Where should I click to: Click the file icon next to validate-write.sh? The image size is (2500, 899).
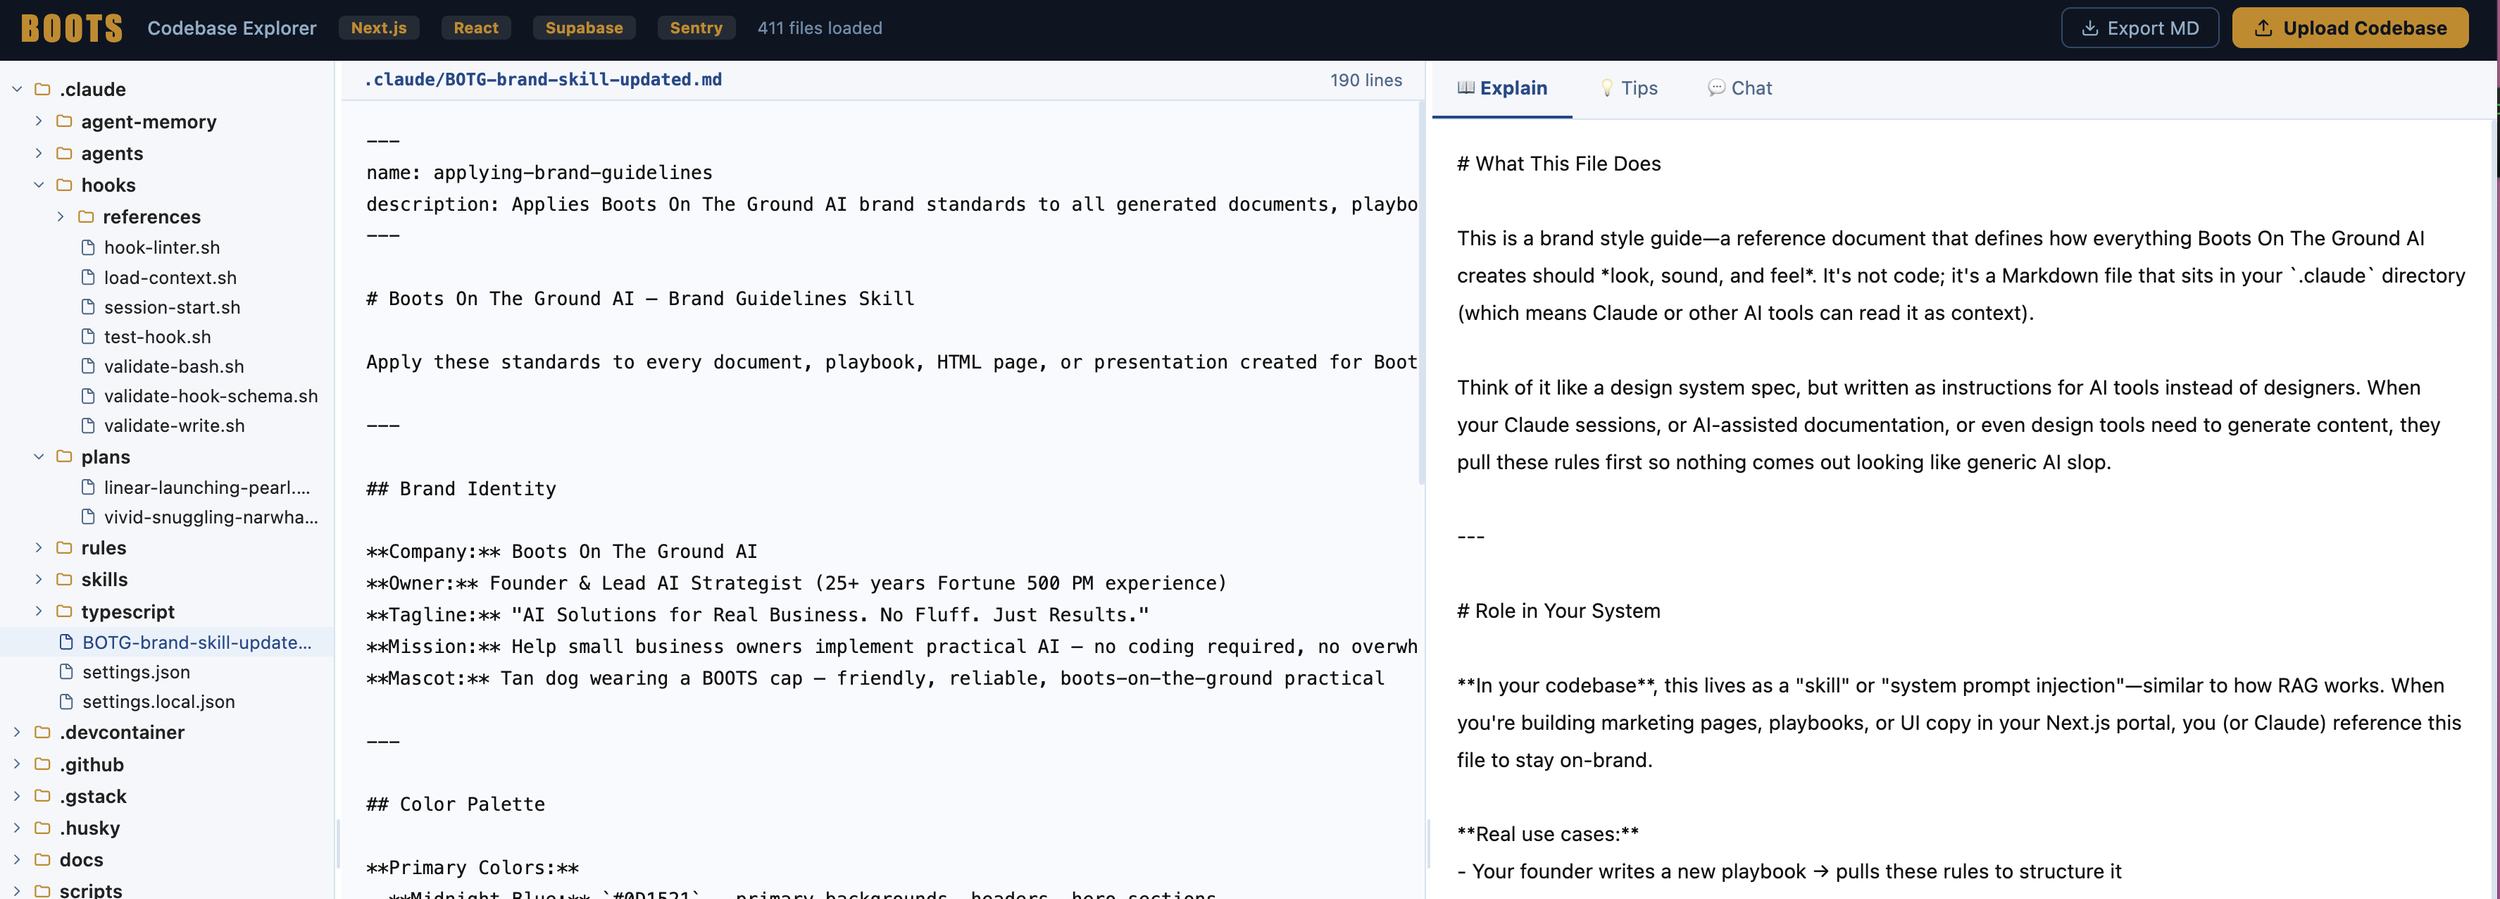(x=88, y=425)
